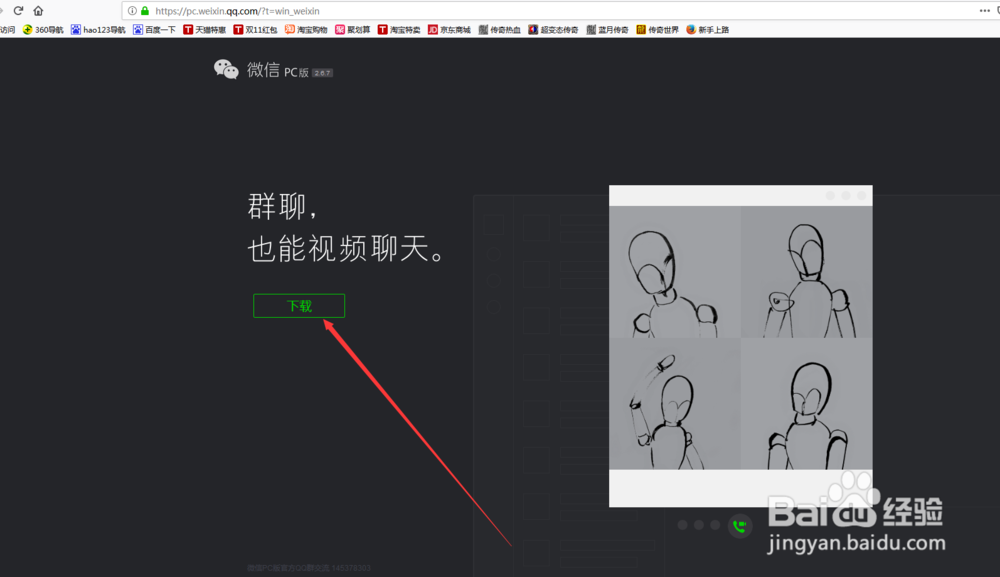Viewport: 1000px width, 577px height.
Task: Click the 2.6.7 version badge
Action: click(322, 73)
